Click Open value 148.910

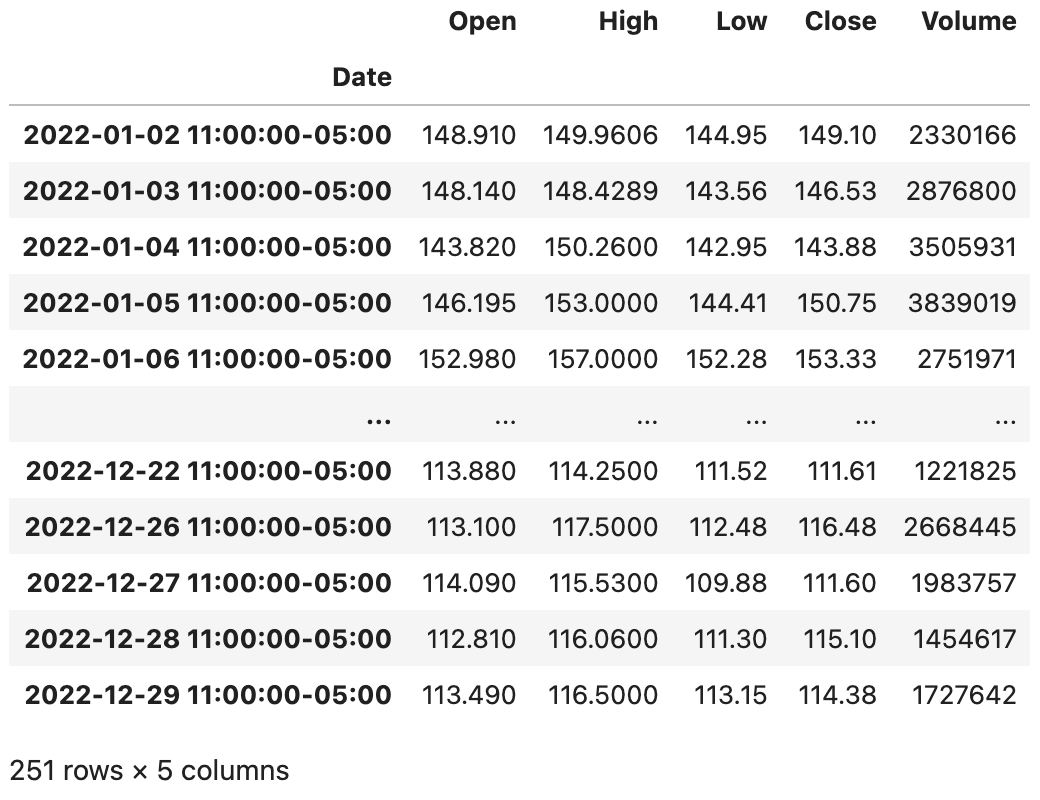pyautogui.click(x=469, y=135)
